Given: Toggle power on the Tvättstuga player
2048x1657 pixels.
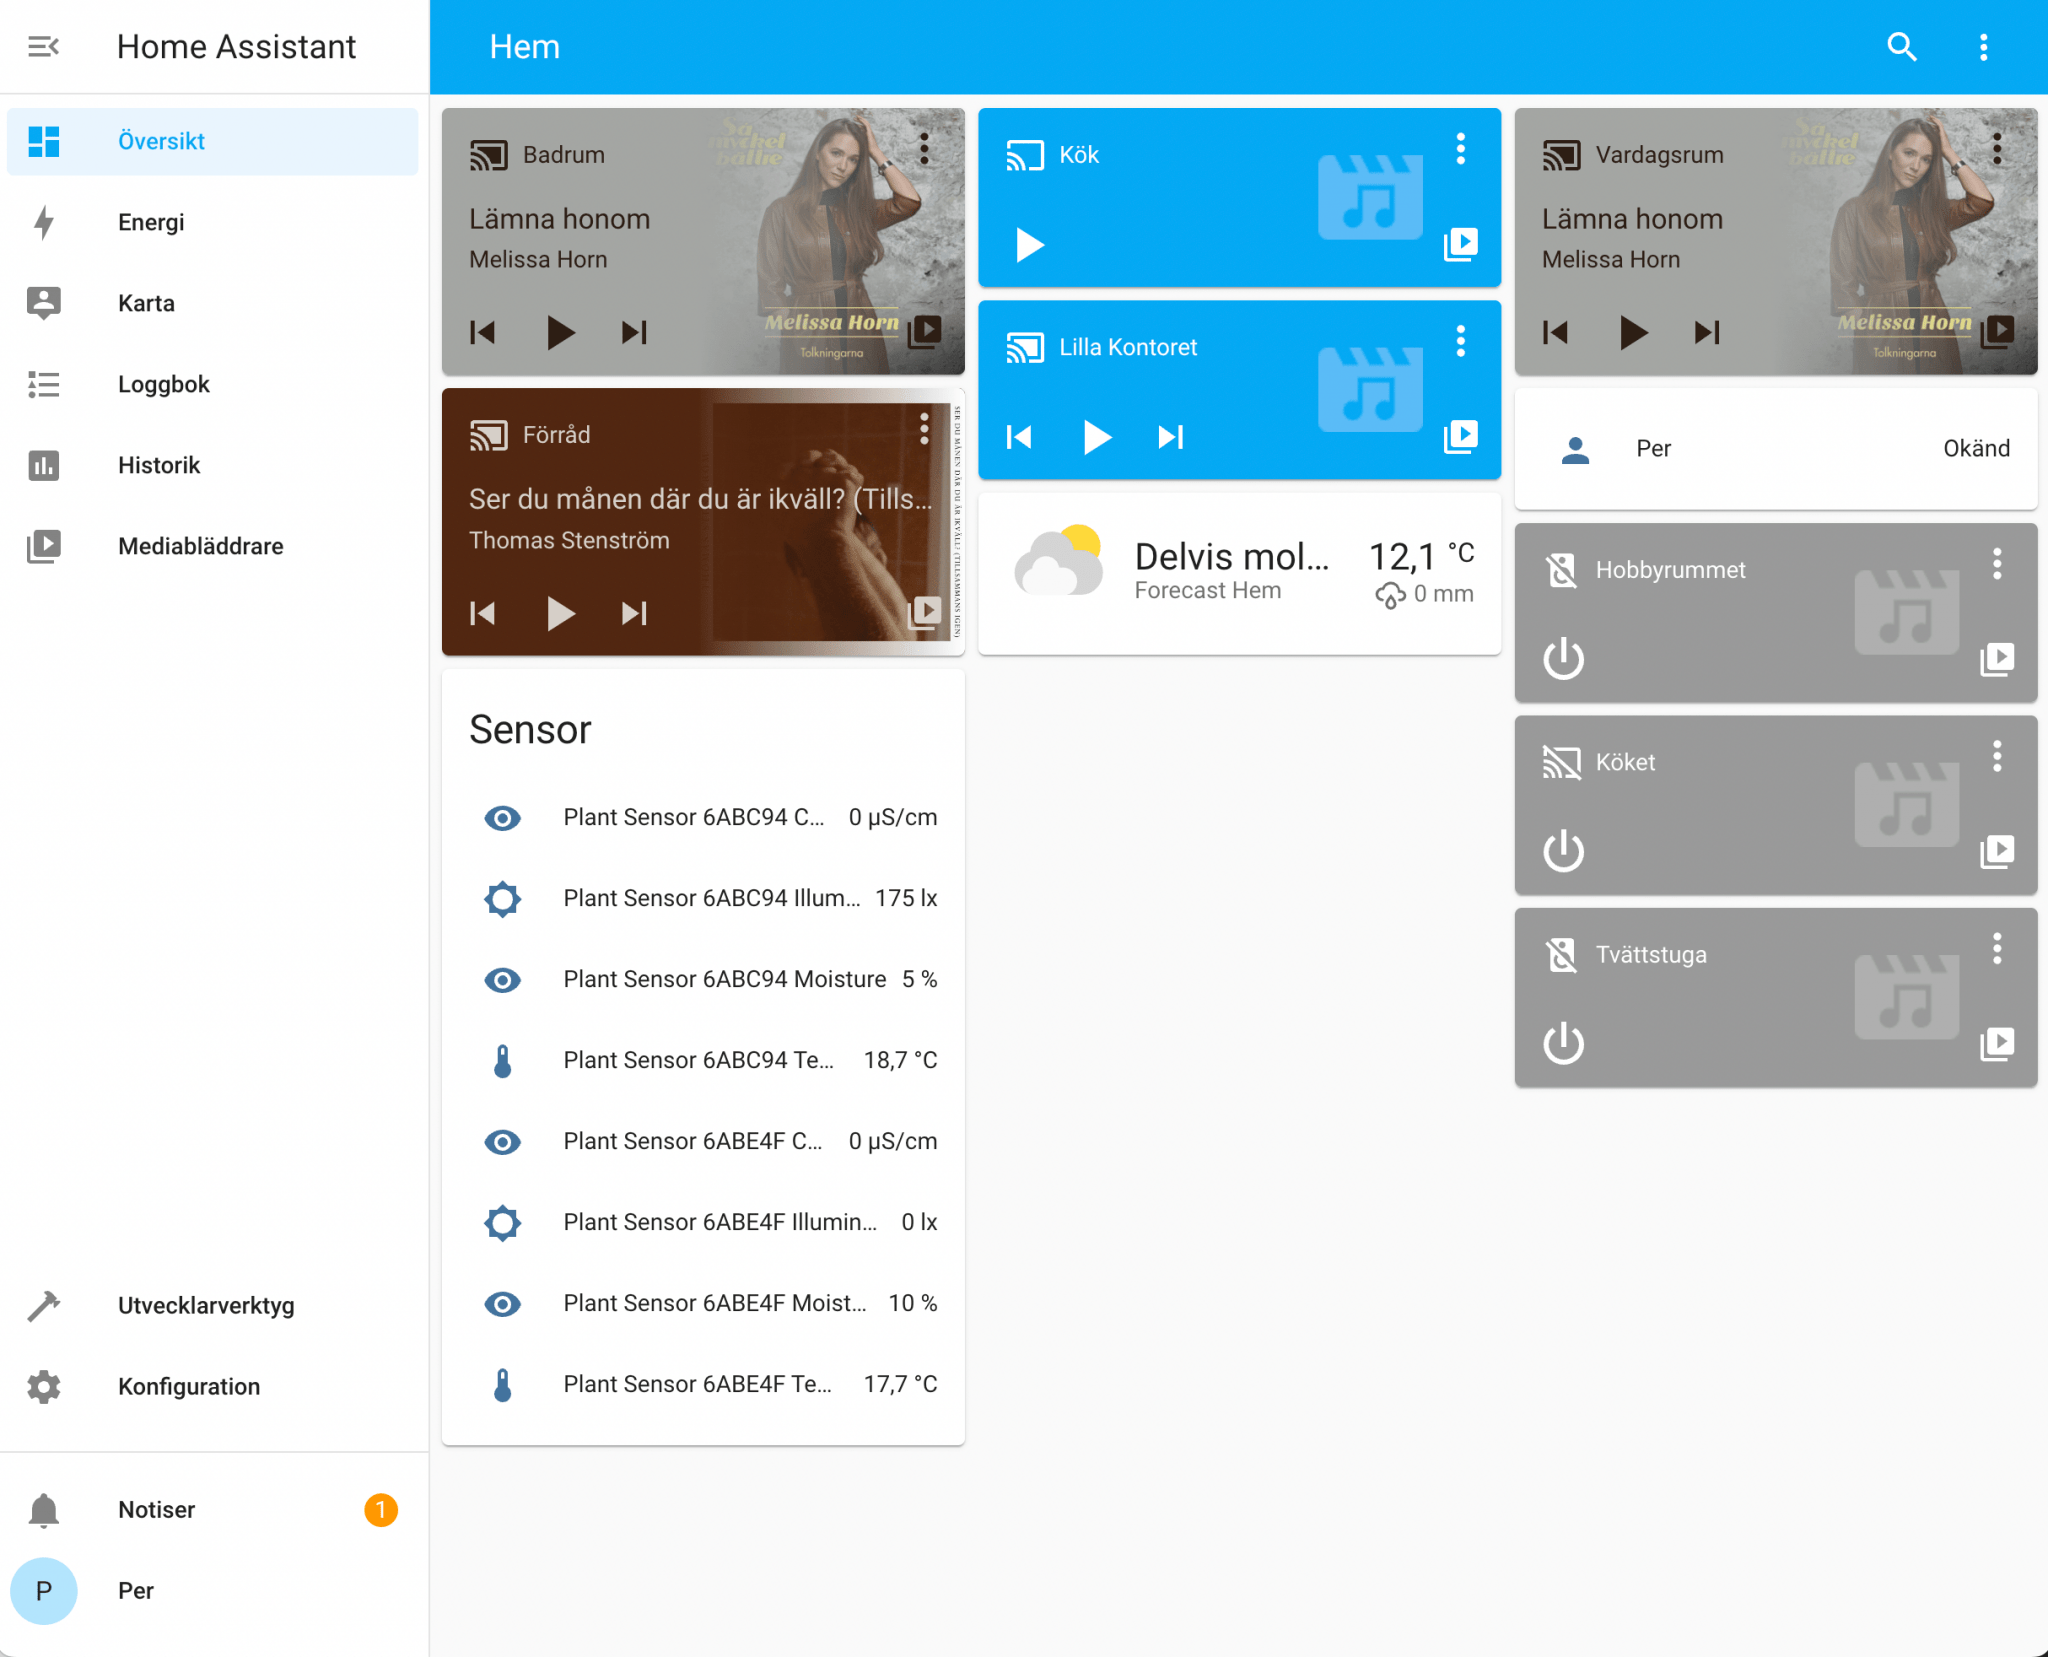Looking at the screenshot, I should pyautogui.click(x=1563, y=1043).
